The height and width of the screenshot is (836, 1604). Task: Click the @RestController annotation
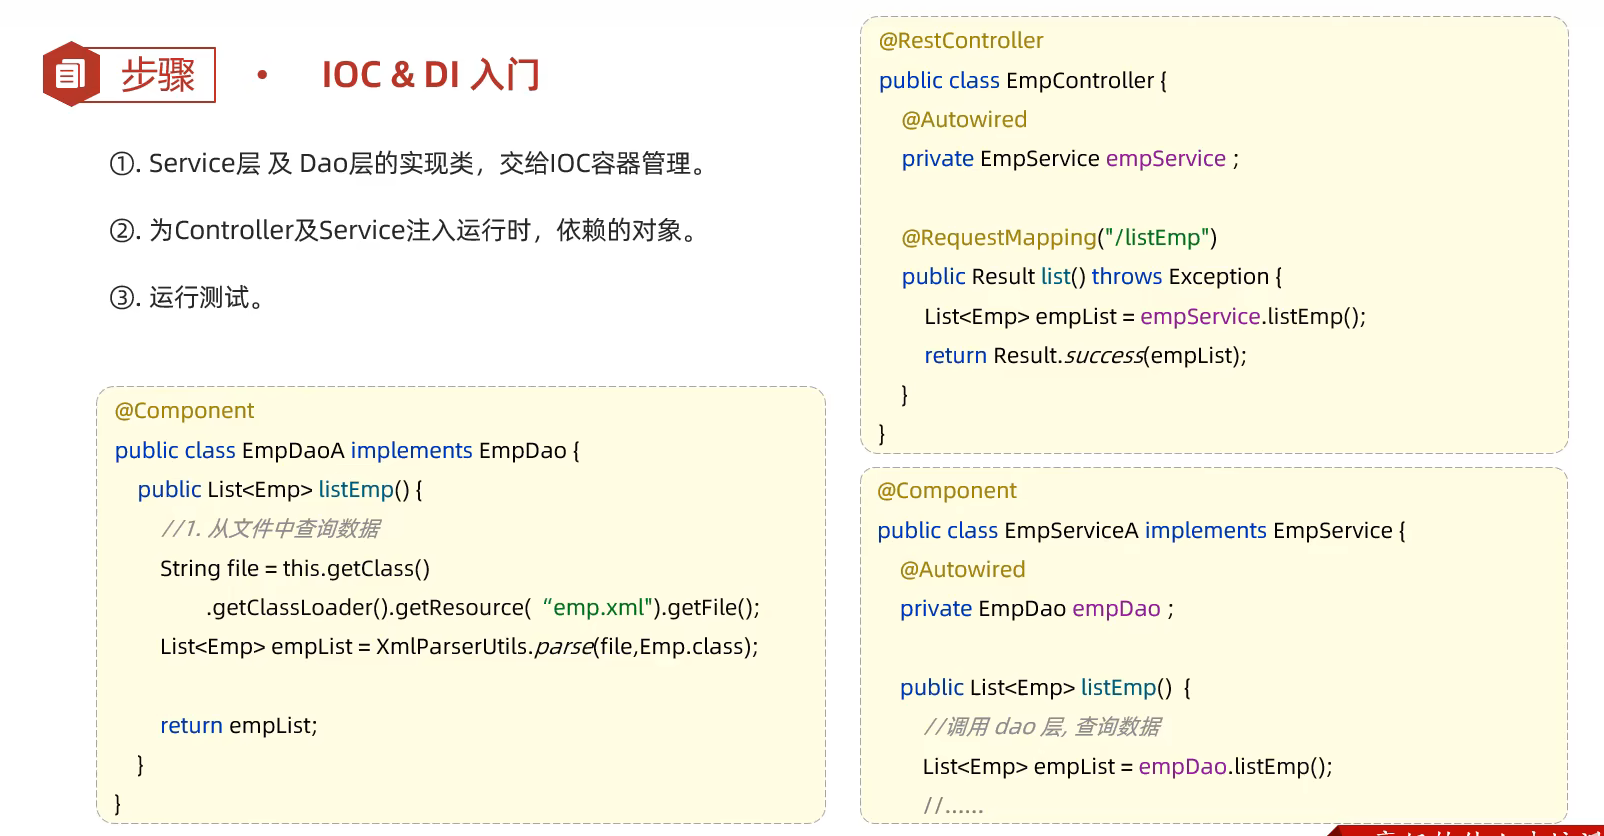click(960, 41)
